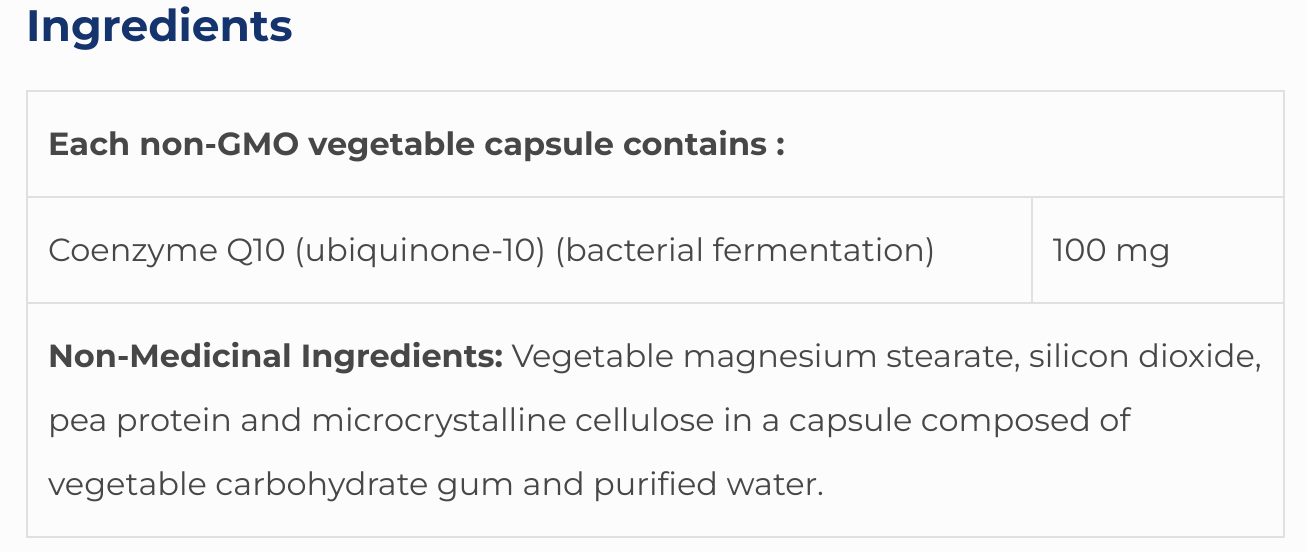The height and width of the screenshot is (552, 1306).
Task: Click the word "contains" in table header
Action: (x=695, y=144)
